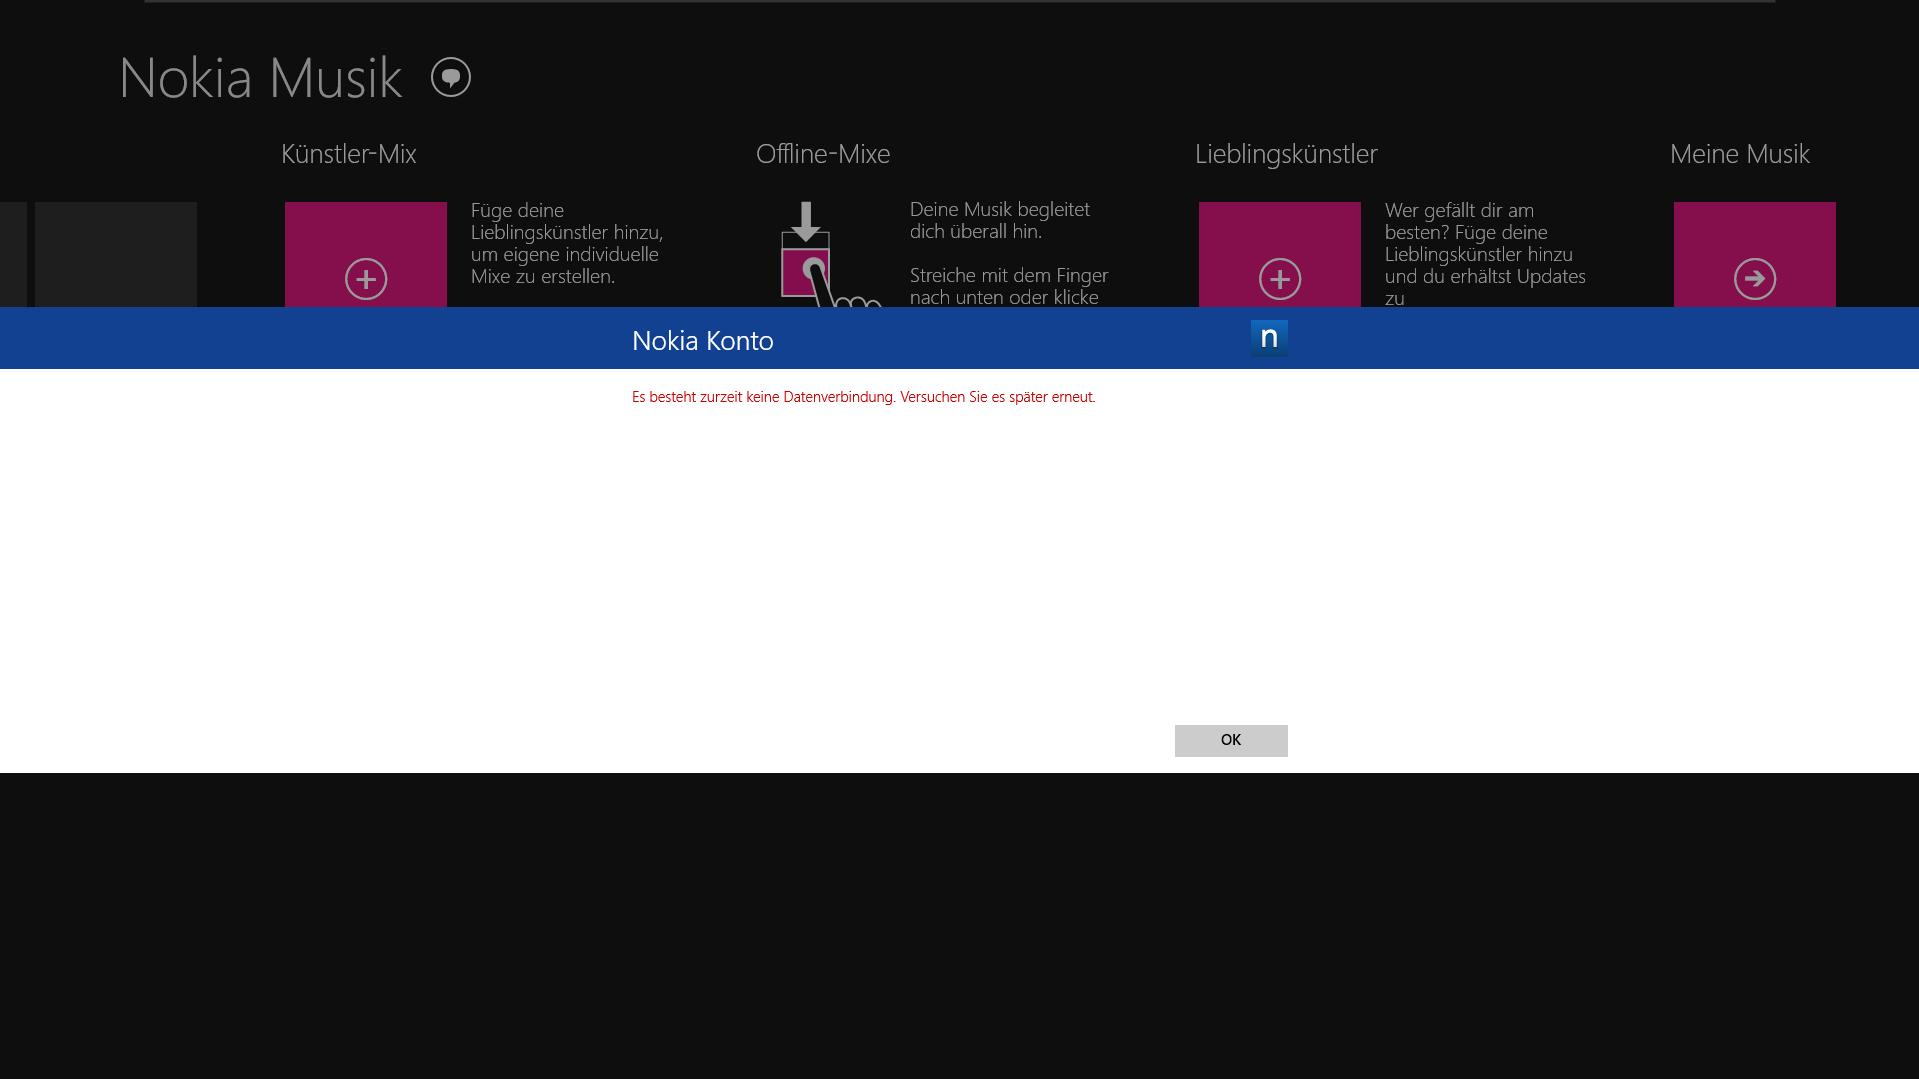Viewport: 1919px width, 1079px height.
Task: Go to the Lieblingskünstler section heading
Action: click(x=1285, y=154)
